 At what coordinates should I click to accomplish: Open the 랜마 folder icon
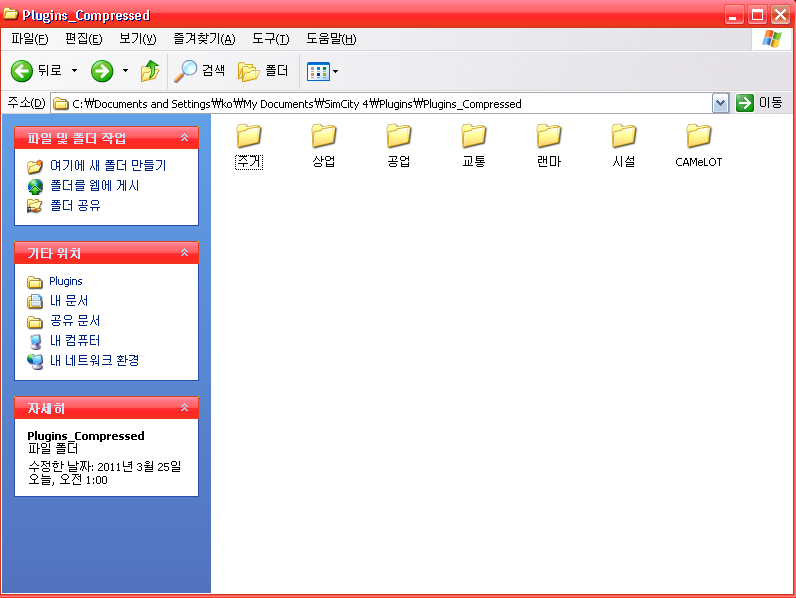point(549,136)
